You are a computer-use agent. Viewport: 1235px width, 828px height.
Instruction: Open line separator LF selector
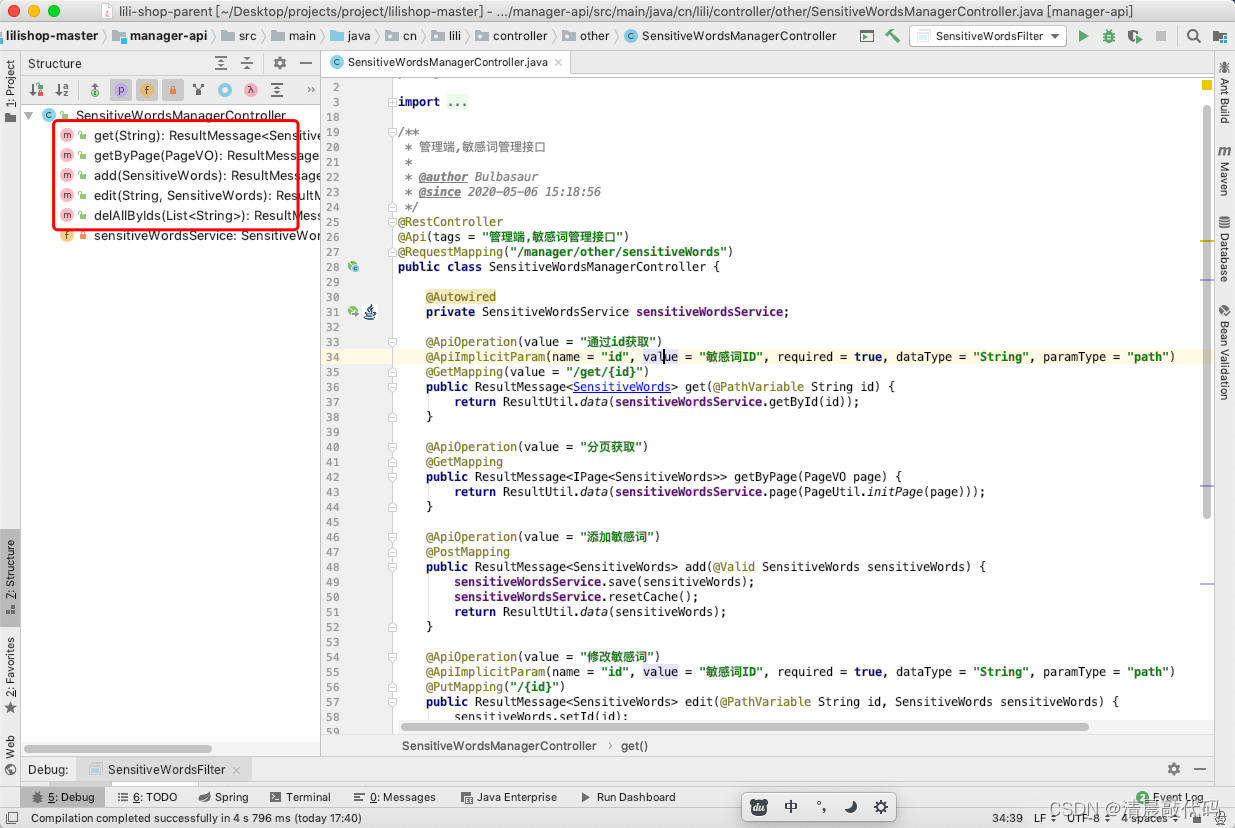pos(1044,818)
